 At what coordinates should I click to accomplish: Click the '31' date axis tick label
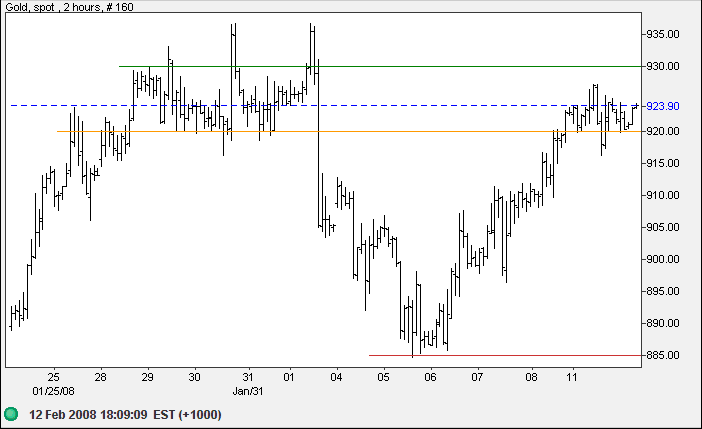coord(248,378)
